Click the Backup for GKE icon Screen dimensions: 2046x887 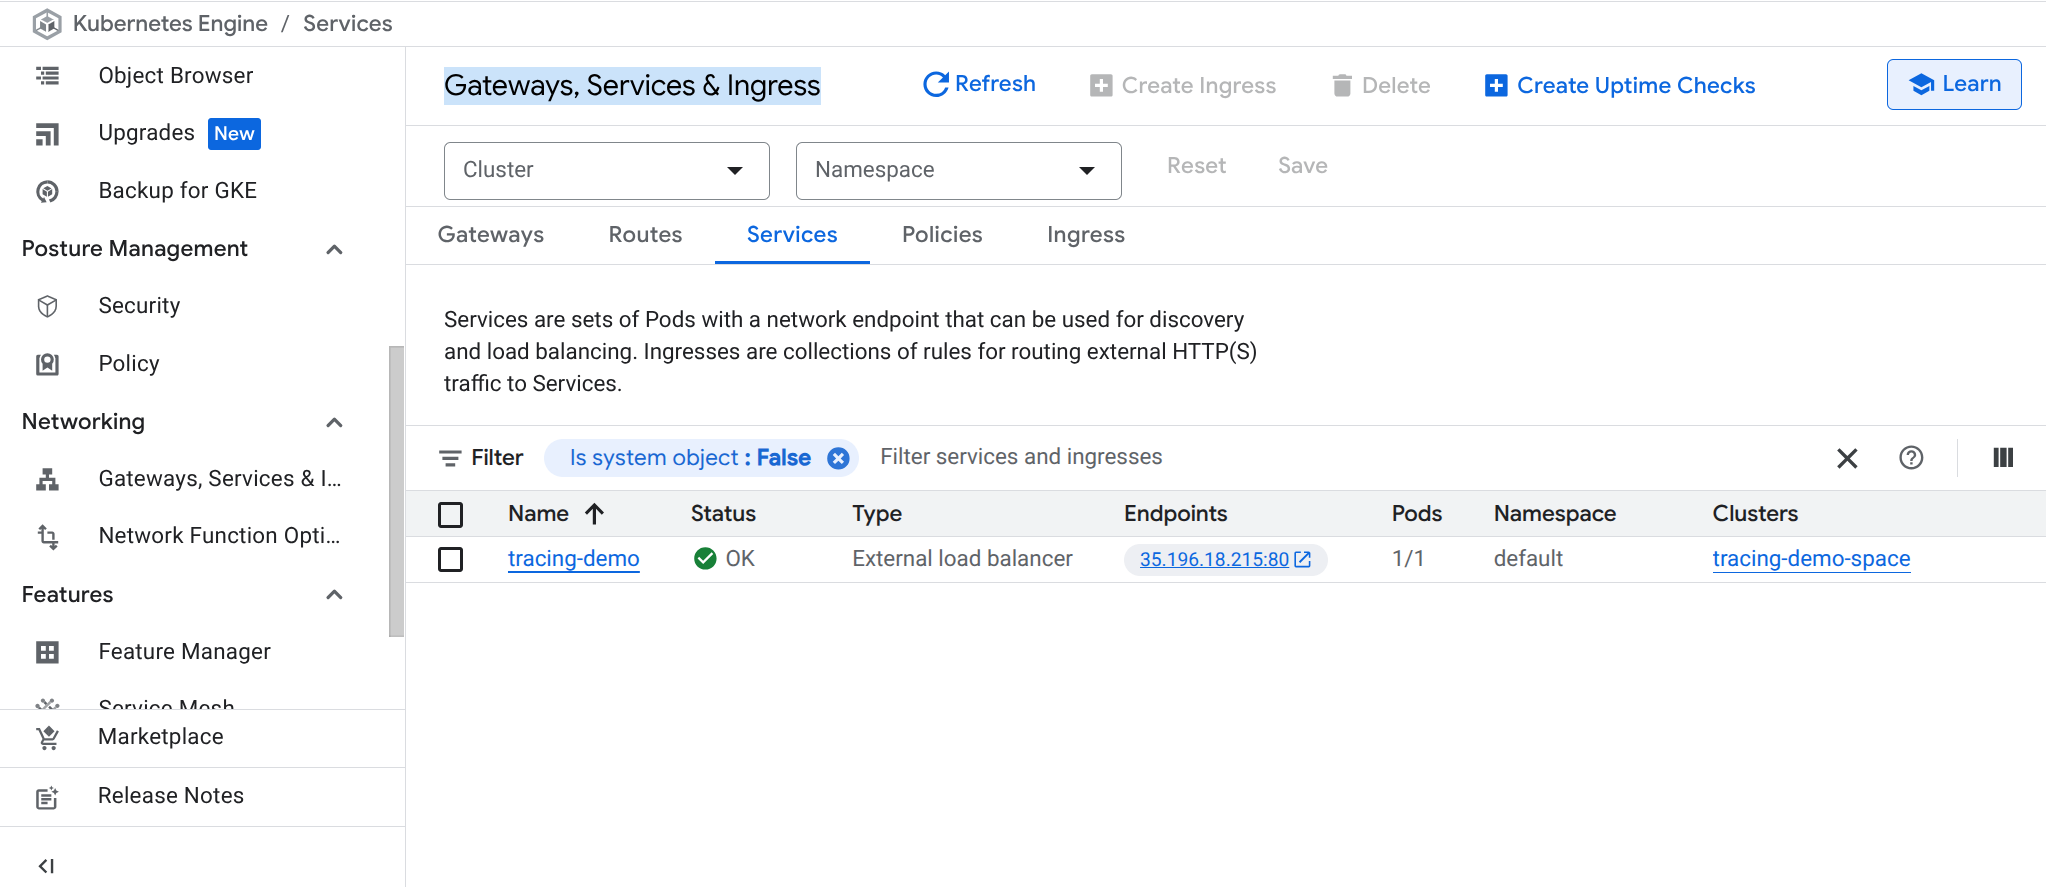[47, 191]
